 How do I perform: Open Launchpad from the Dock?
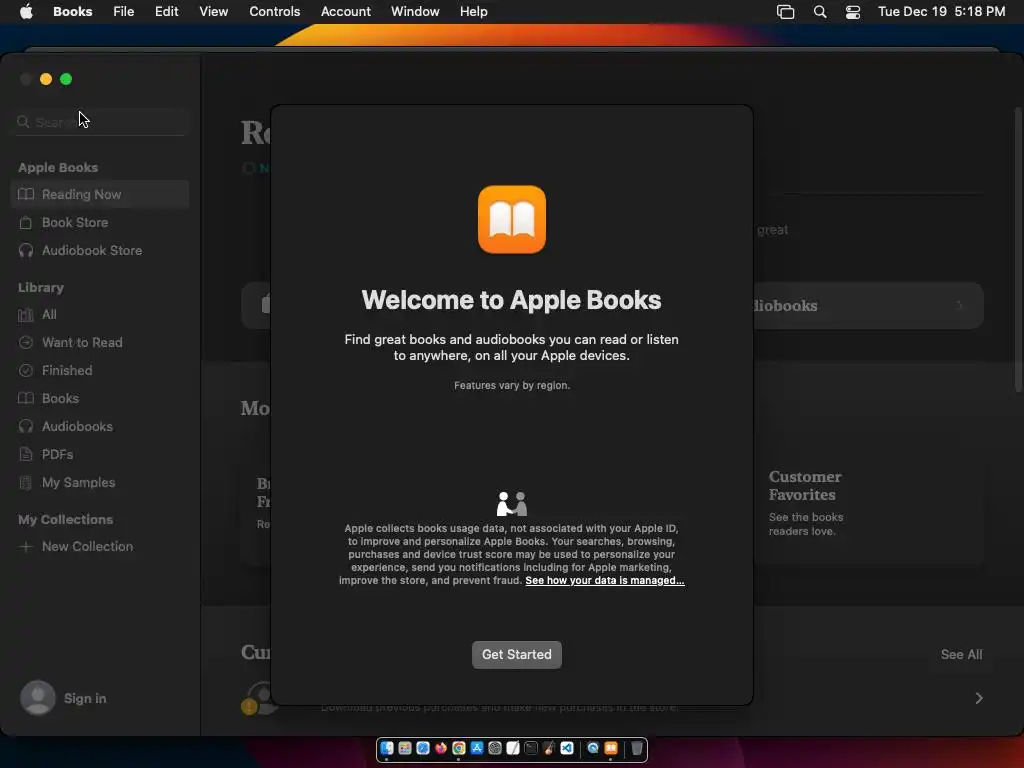click(x=405, y=748)
